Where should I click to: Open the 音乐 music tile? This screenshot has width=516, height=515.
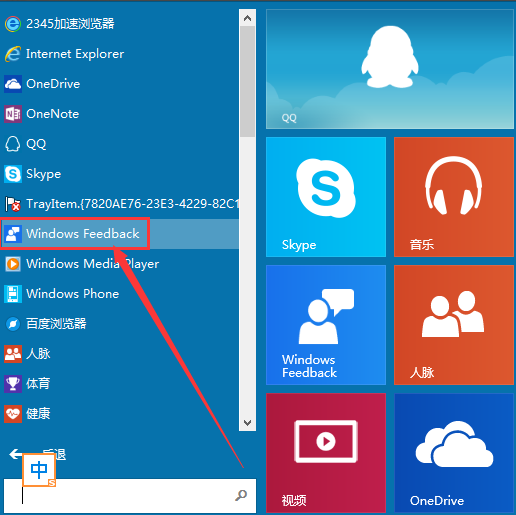454,197
